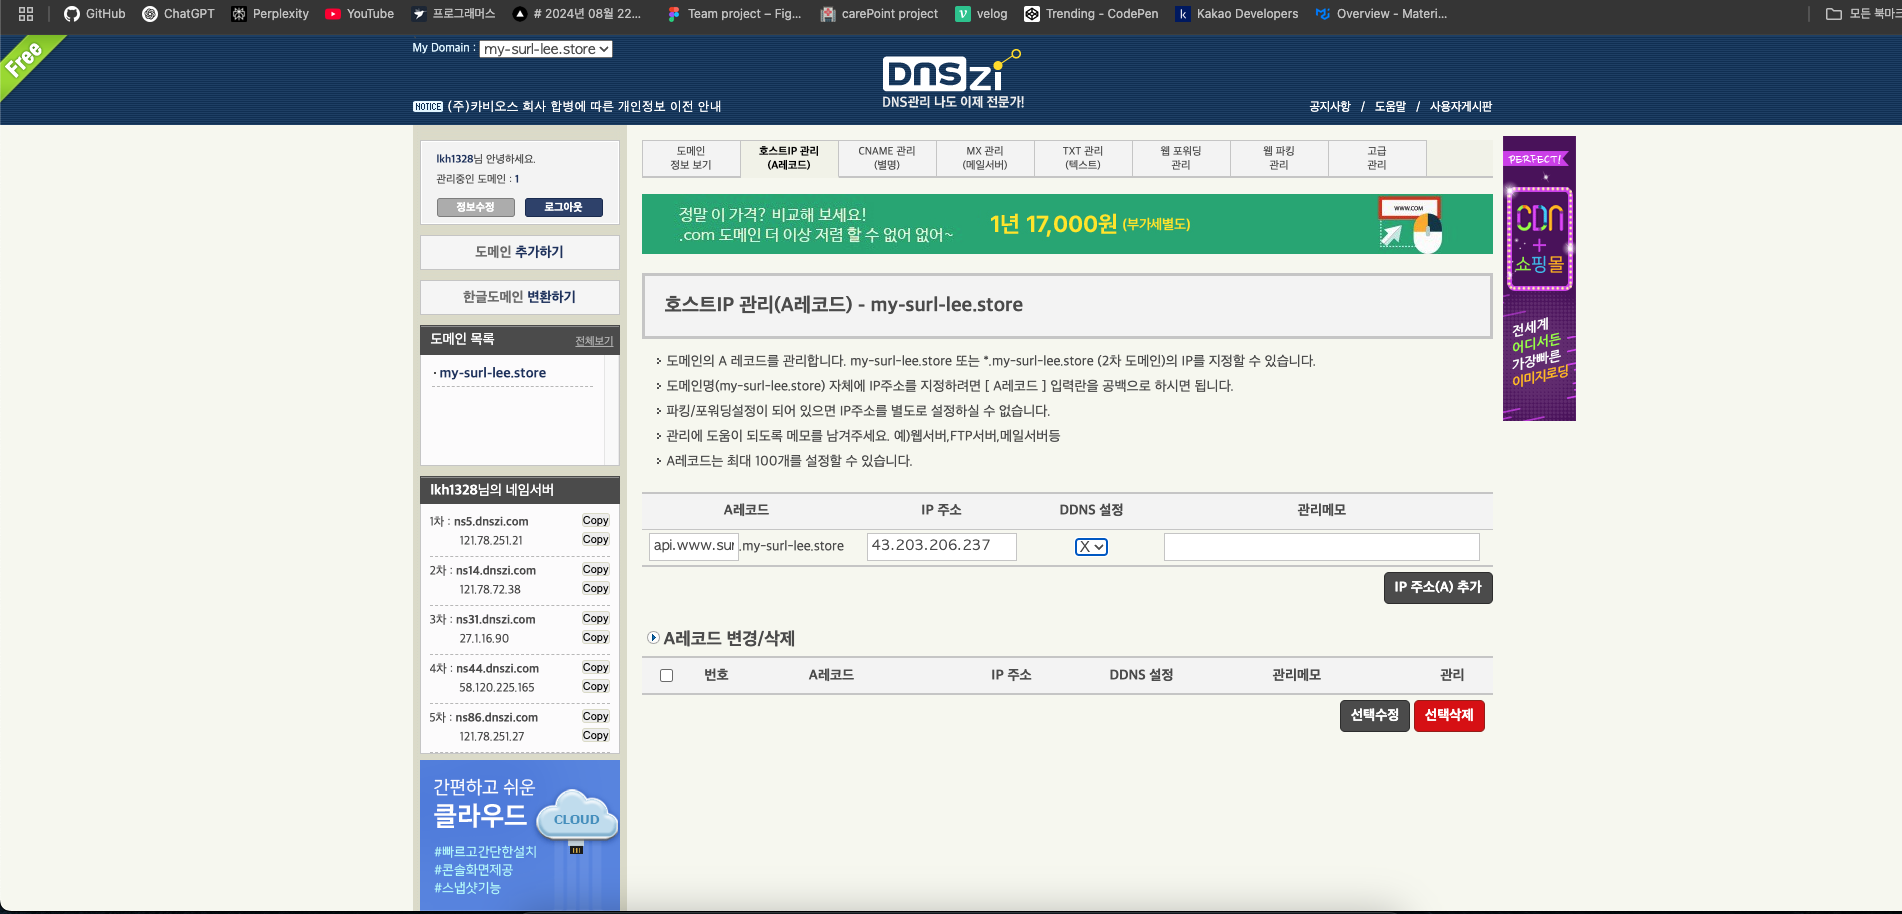Click the IP 주소(A) 추가 button
This screenshot has width=1902, height=914.
(x=1438, y=588)
